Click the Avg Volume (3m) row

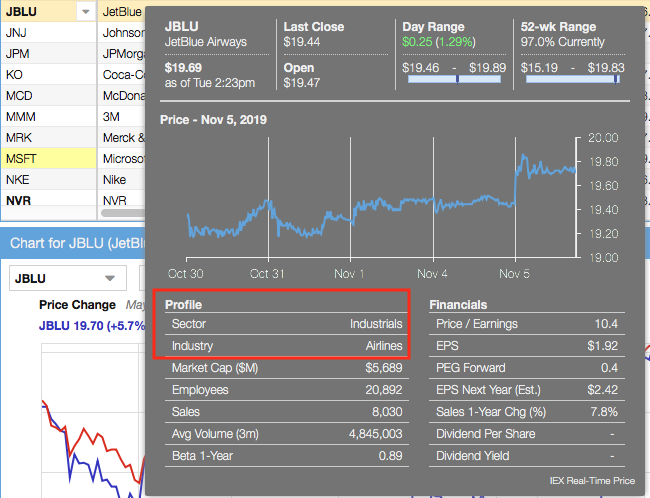[287, 434]
